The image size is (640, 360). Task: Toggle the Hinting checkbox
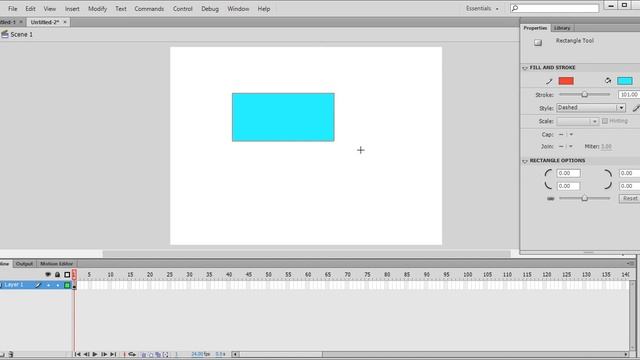click(605, 121)
